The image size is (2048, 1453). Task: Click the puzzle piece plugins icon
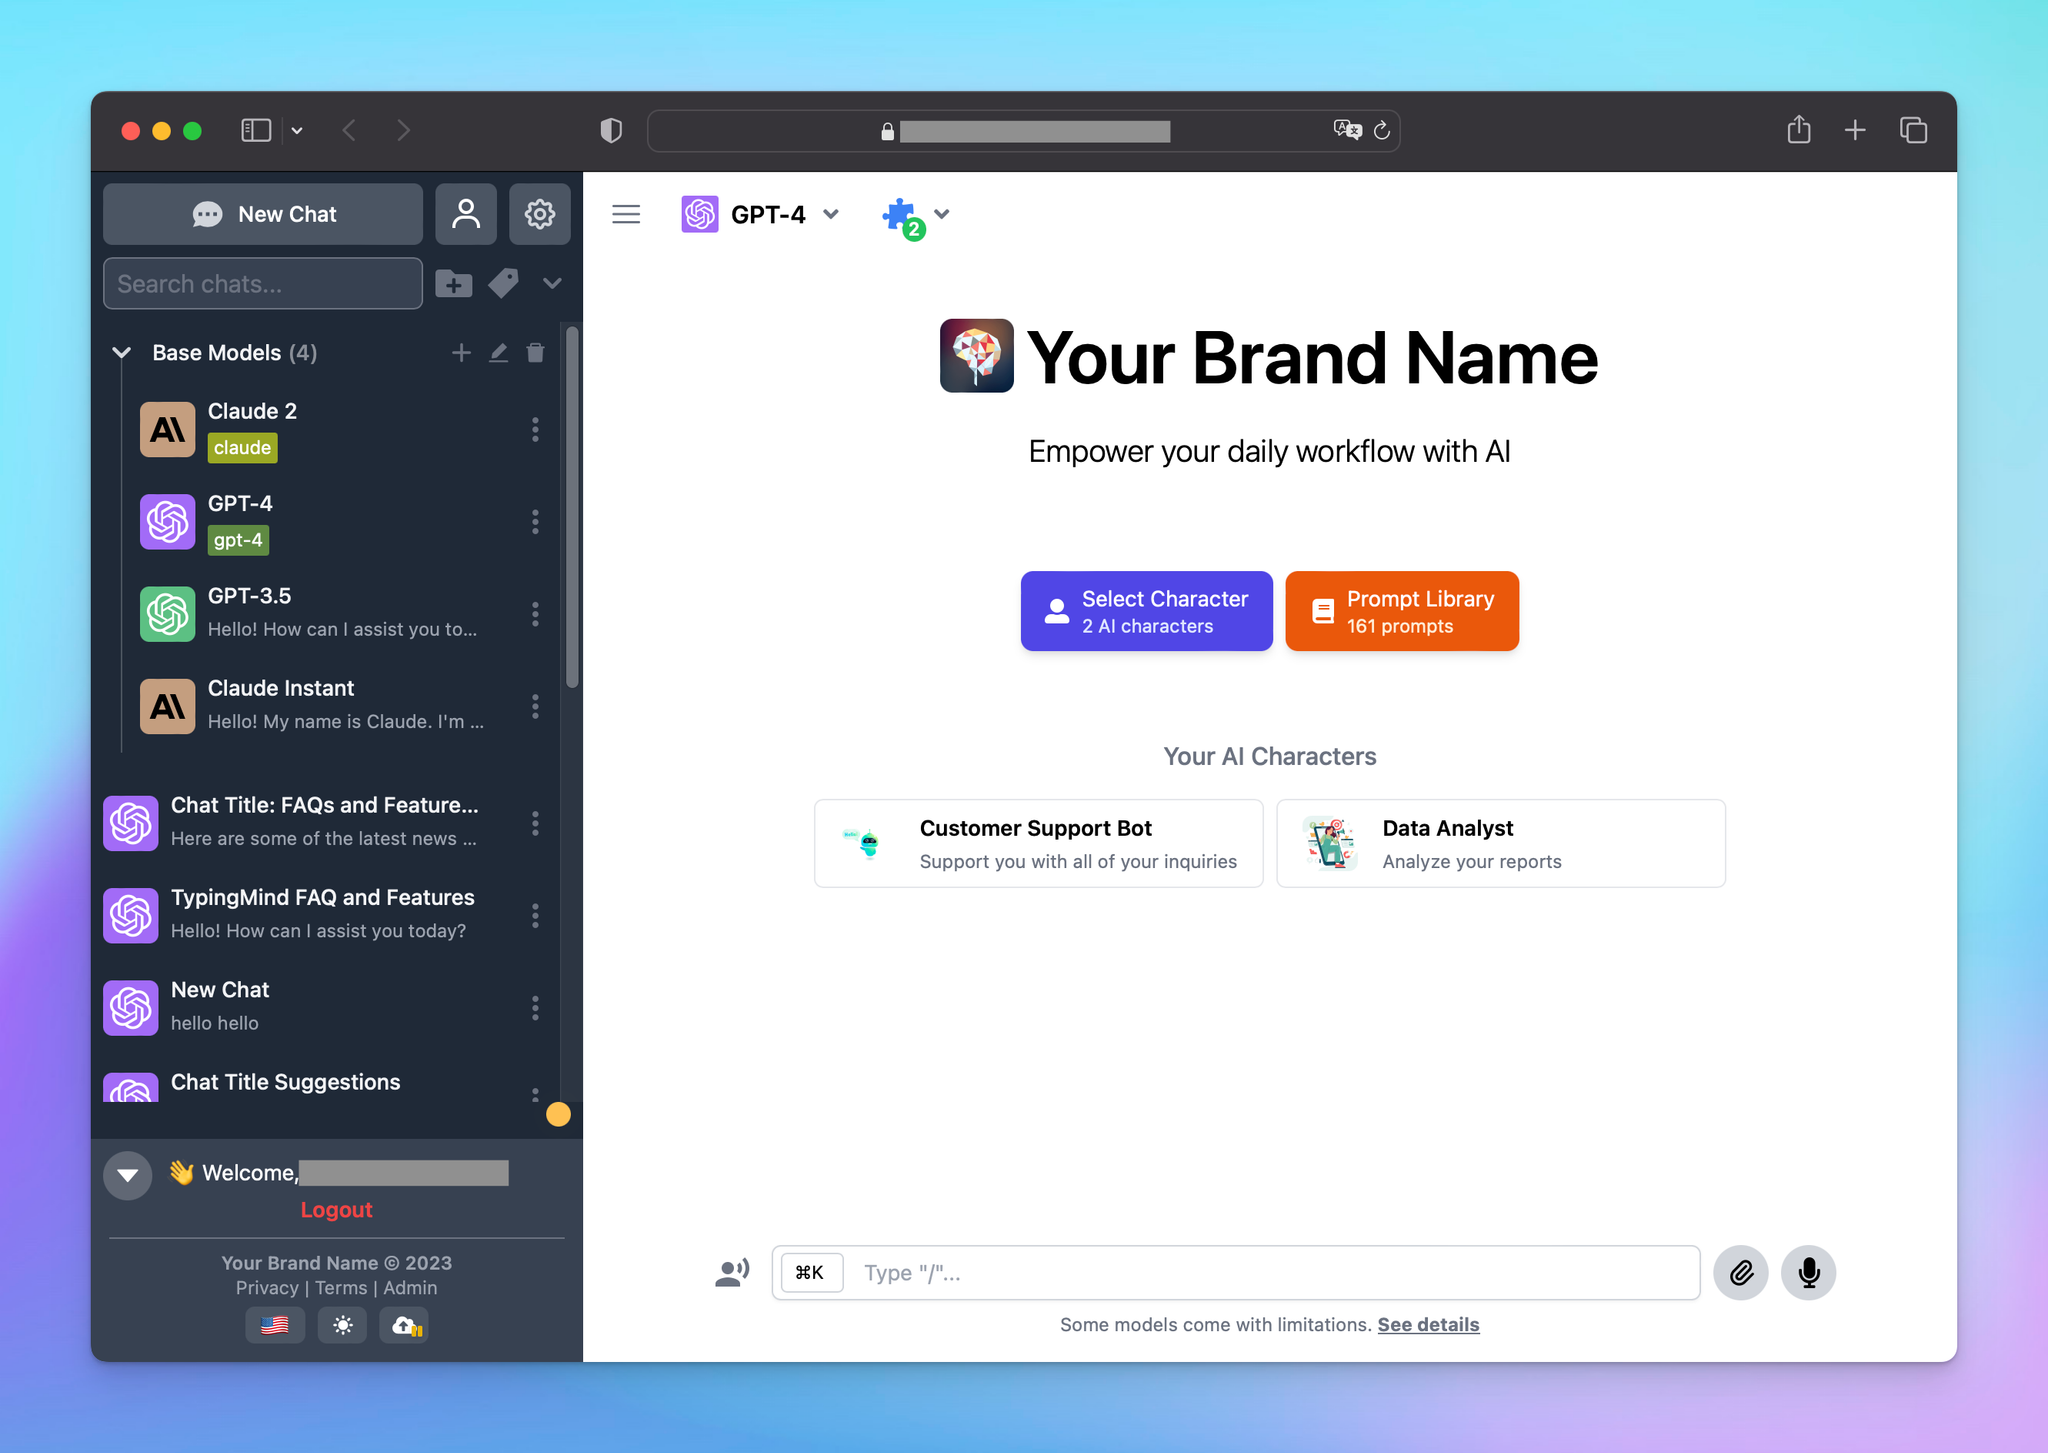pos(899,214)
